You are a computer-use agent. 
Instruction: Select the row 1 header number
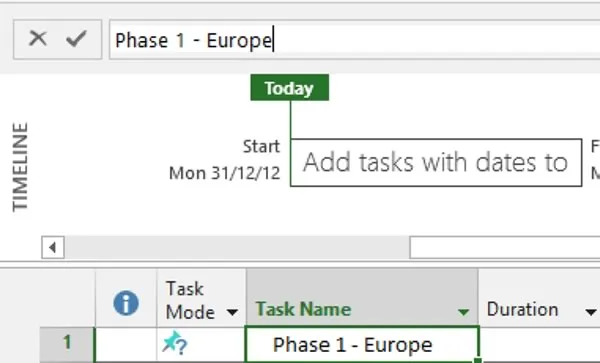[x=67, y=343]
